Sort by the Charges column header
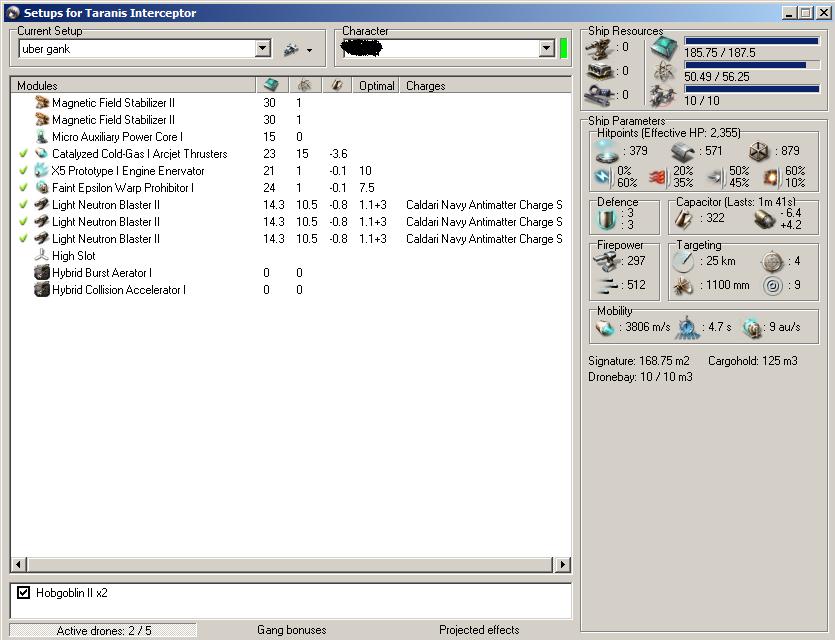Image resolution: width=835 pixels, height=640 pixels. pos(485,85)
